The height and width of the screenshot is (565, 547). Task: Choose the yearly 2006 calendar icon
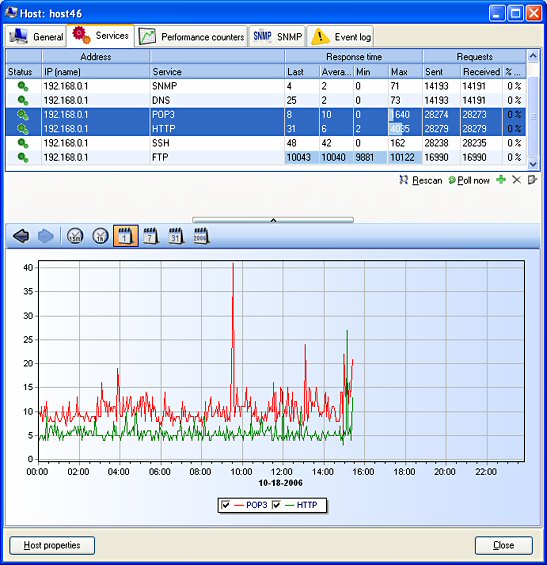coord(201,236)
